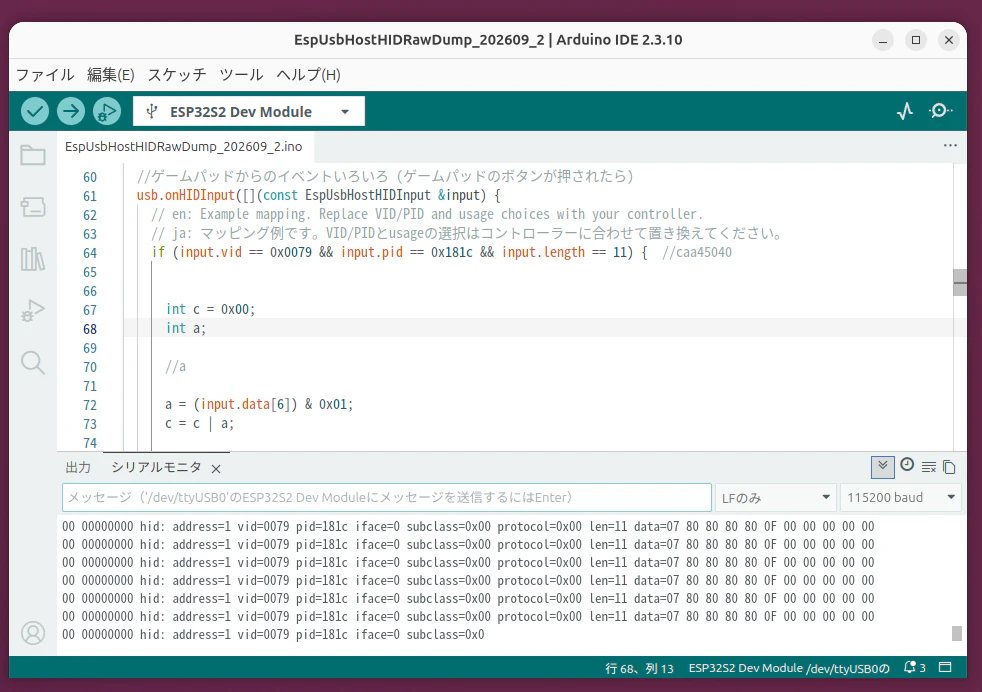Click 'ESP32S2 Dev Module /dev/ttyUSB0' status bar entry

pyautogui.click(x=789, y=668)
